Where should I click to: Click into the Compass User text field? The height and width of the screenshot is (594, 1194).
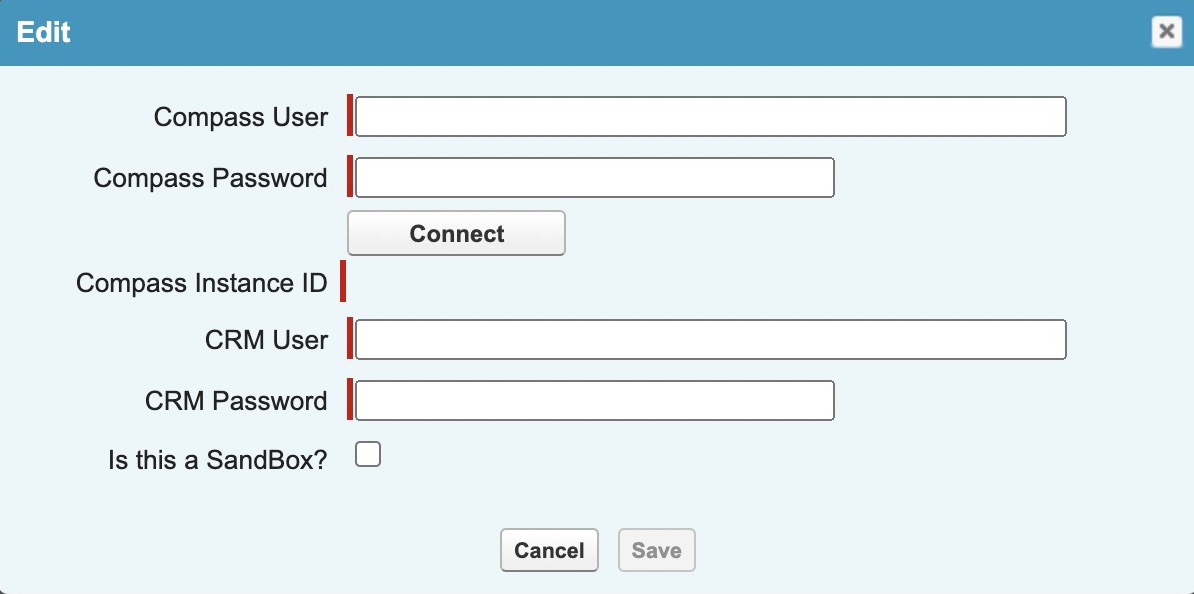pos(710,117)
